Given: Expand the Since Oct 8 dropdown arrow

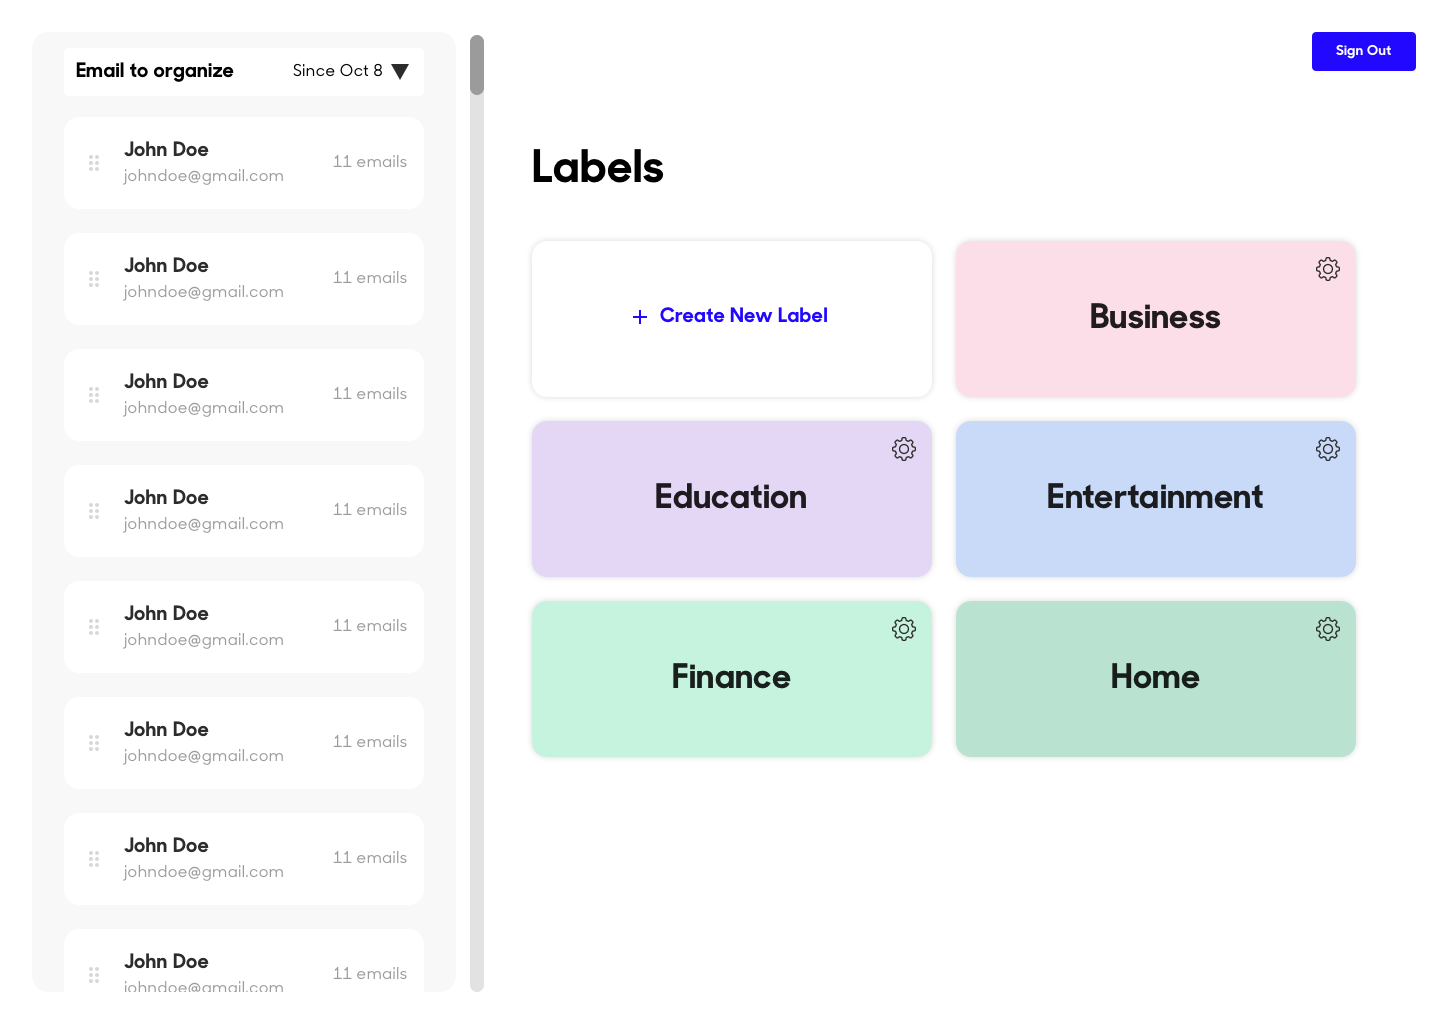Looking at the screenshot, I should click(400, 71).
